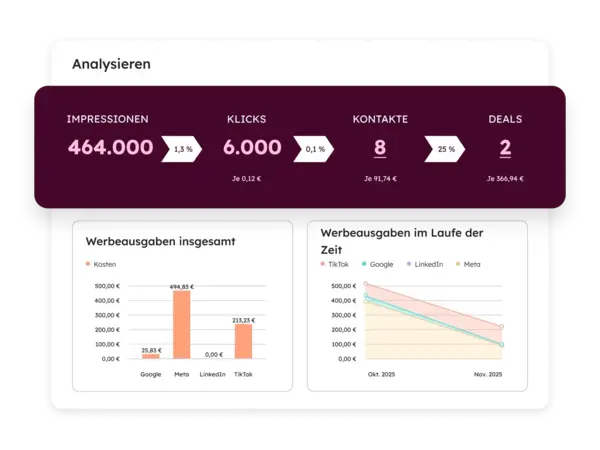Select the 6.000 clicks value
600x450 pixels.
click(x=252, y=147)
